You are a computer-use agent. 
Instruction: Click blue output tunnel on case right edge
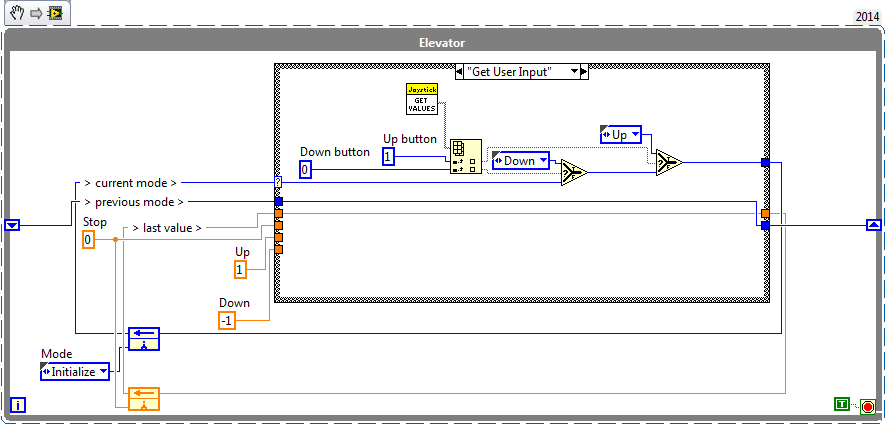(765, 163)
